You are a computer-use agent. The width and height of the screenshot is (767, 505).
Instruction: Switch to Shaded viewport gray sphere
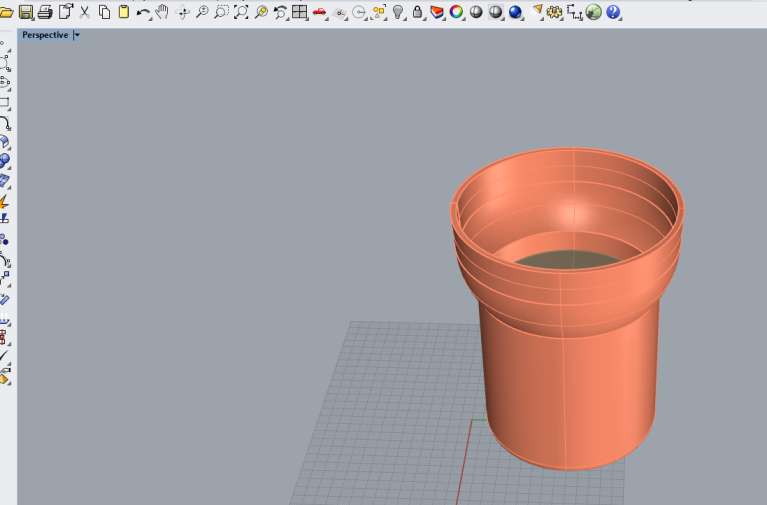coord(476,12)
